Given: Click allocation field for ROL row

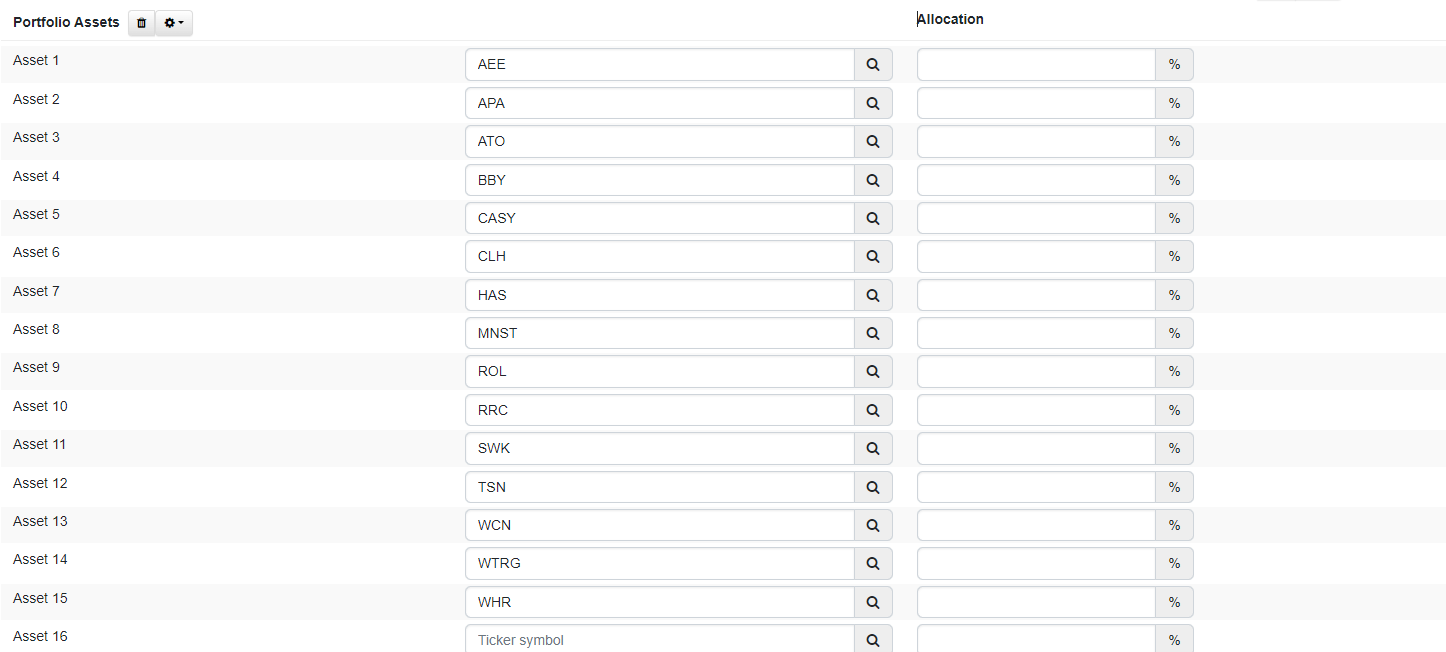Looking at the screenshot, I should 1036,371.
